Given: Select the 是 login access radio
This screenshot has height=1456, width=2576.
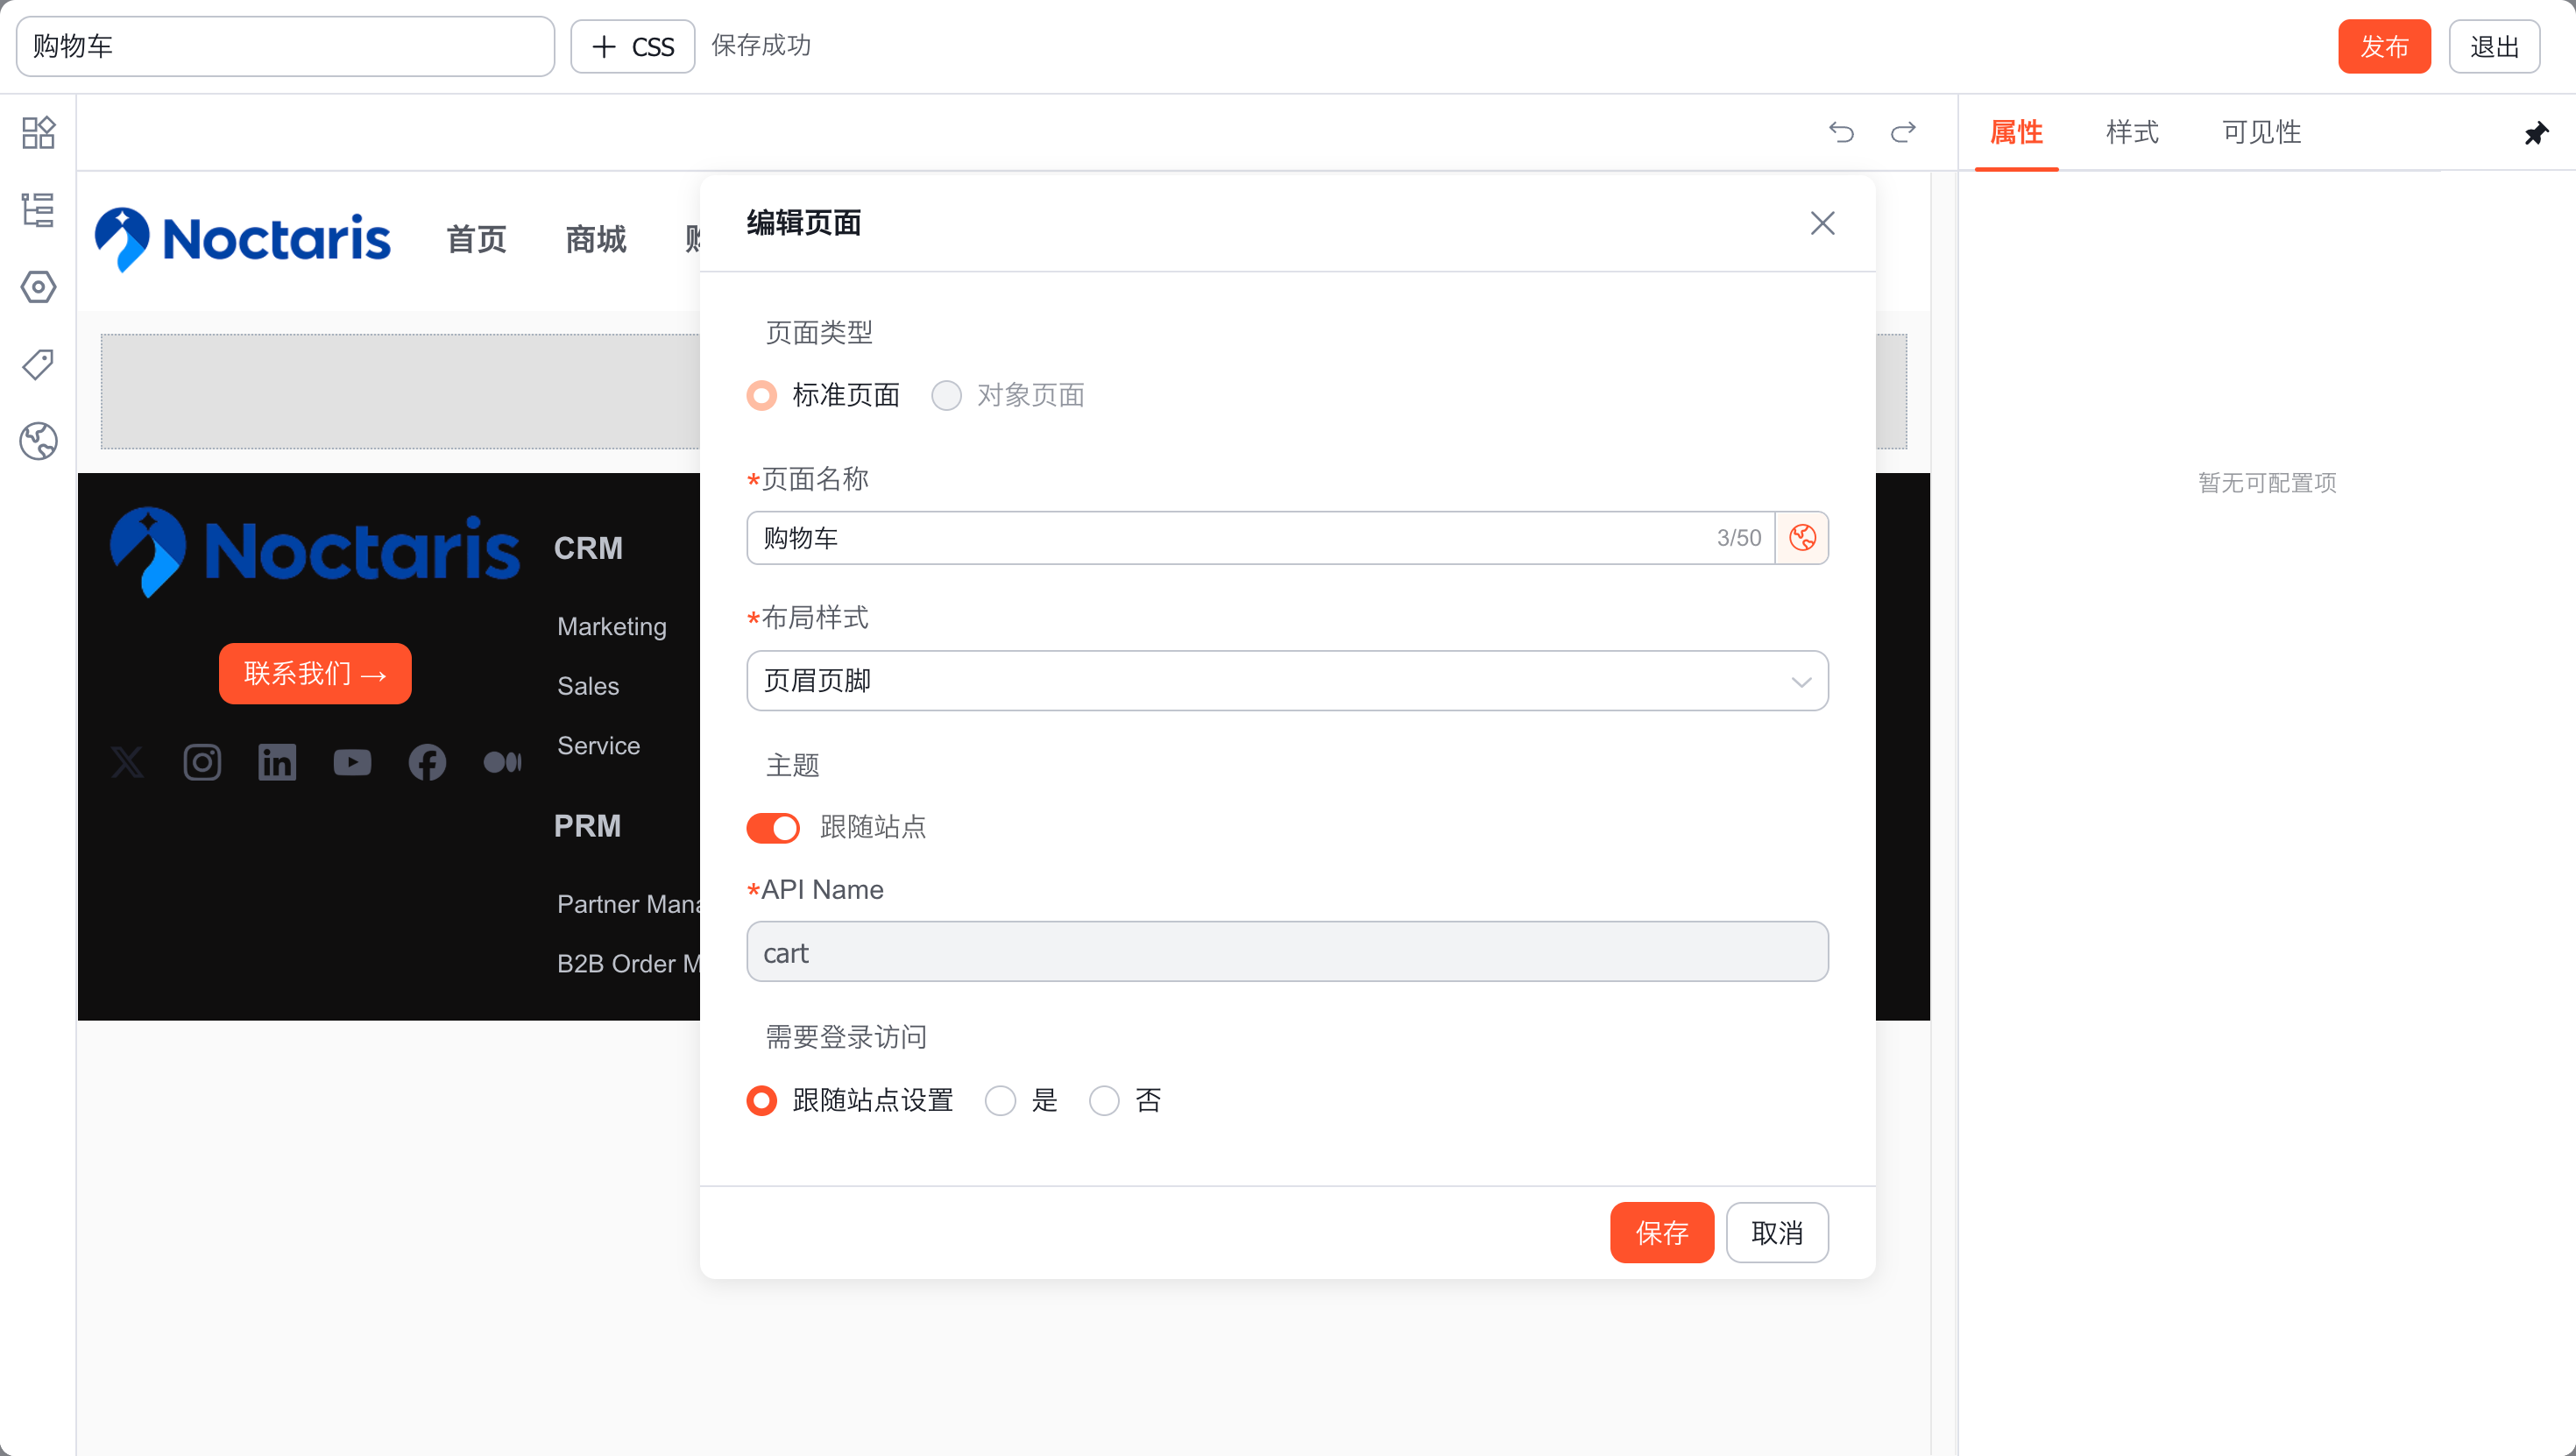Looking at the screenshot, I should pyautogui.click(x=1000, y=1101).
